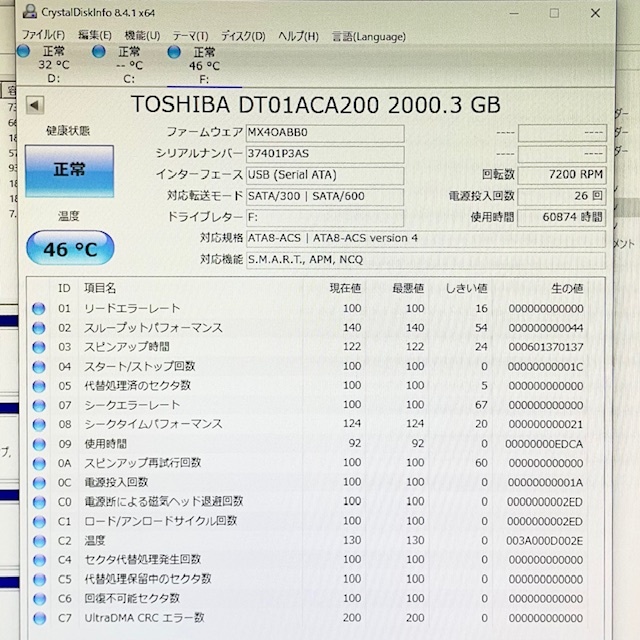Click status icon for 0A スピンアップ再試行回数

[x=39, y=464]
